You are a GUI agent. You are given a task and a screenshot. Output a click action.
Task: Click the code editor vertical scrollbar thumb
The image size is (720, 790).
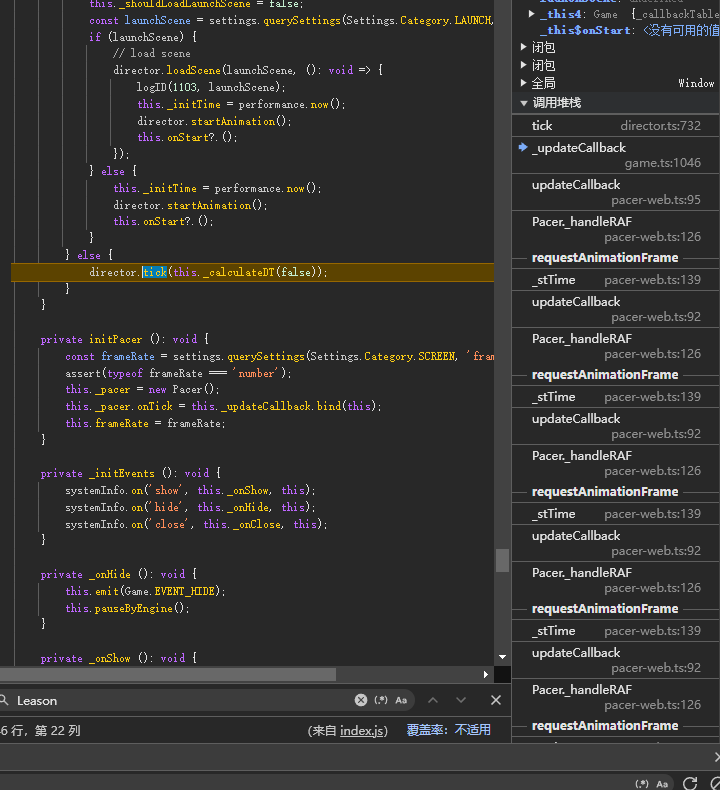(502, 560)
